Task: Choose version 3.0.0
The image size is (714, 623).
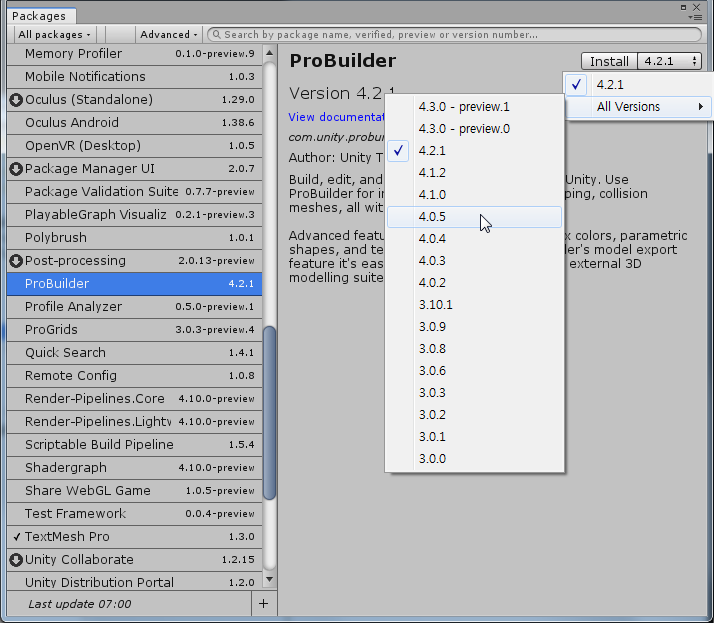Action: click(x=474, y=459)
